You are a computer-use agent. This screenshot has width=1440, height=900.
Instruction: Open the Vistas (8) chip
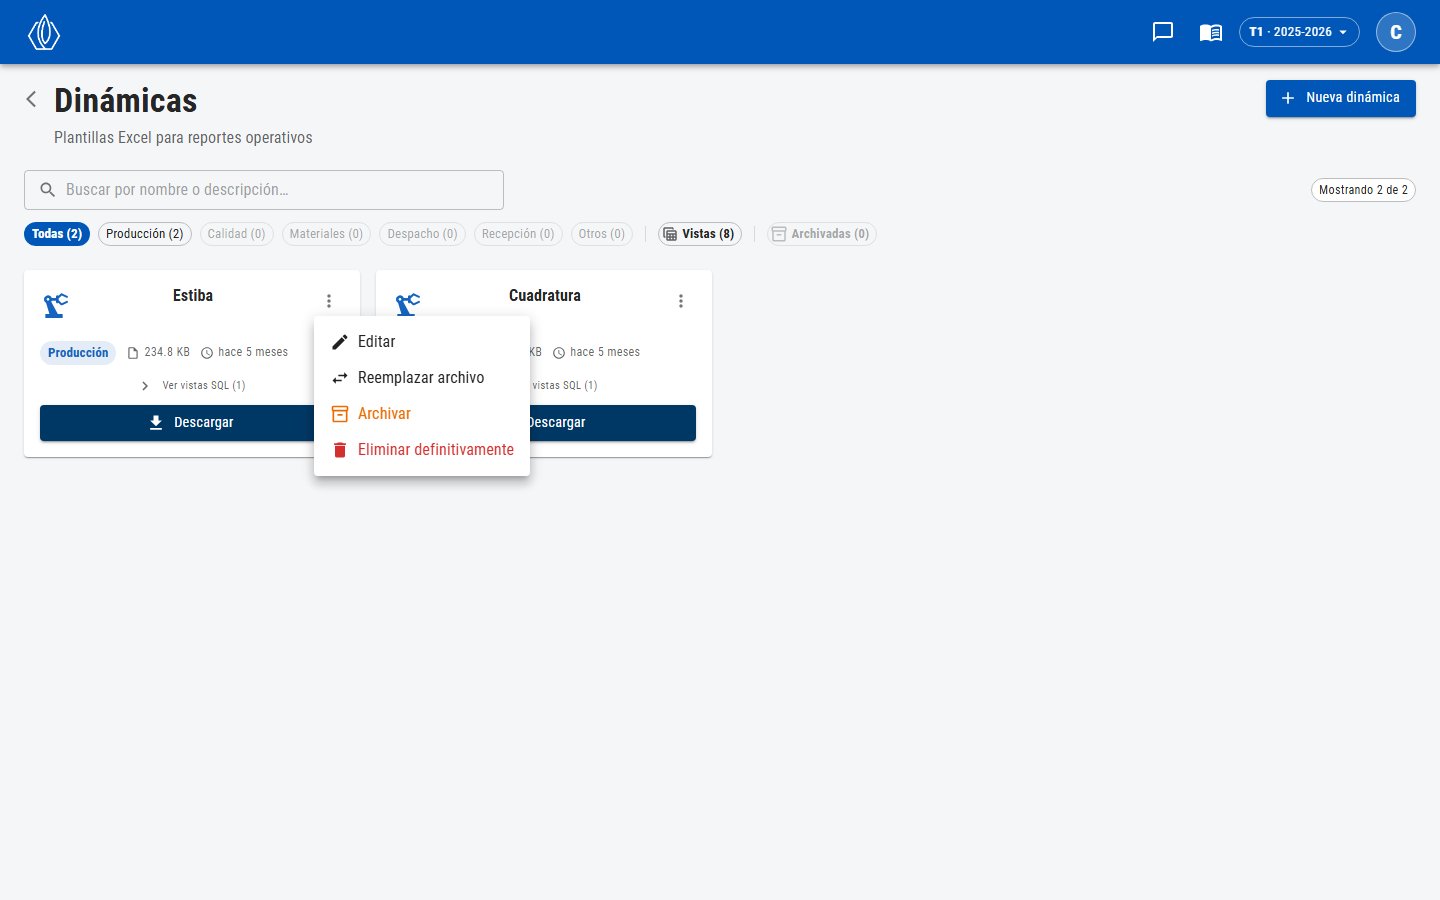pyautogui.click(x=700, y=234)
